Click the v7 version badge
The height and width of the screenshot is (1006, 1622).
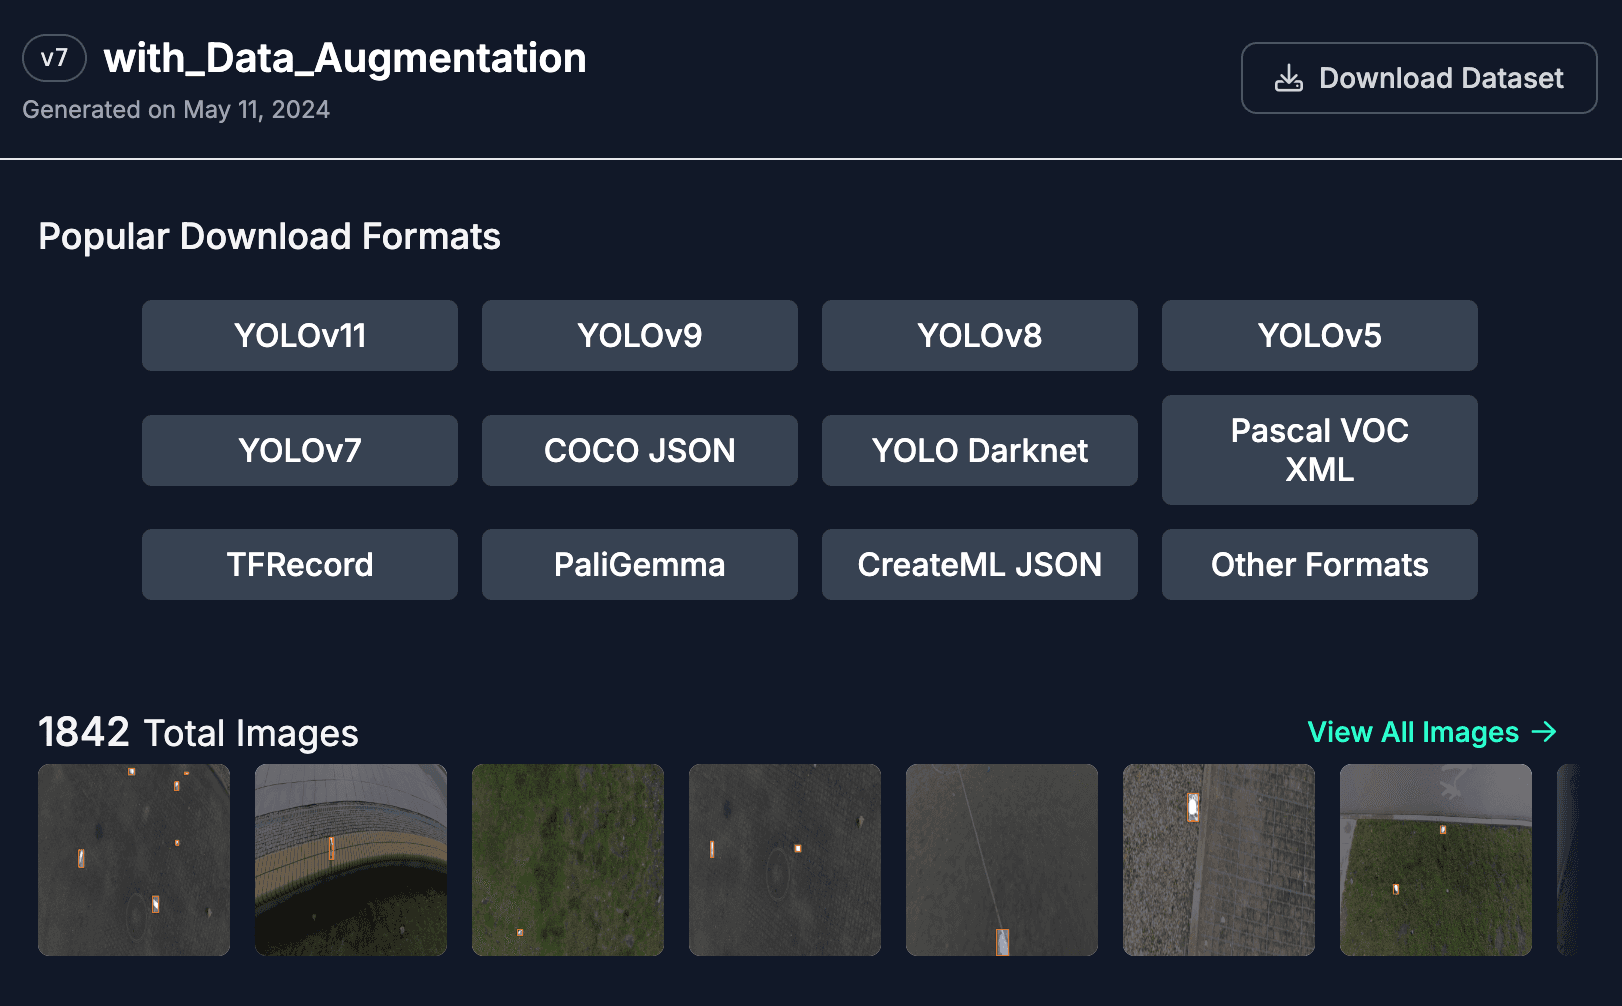[x=54, y=58]
